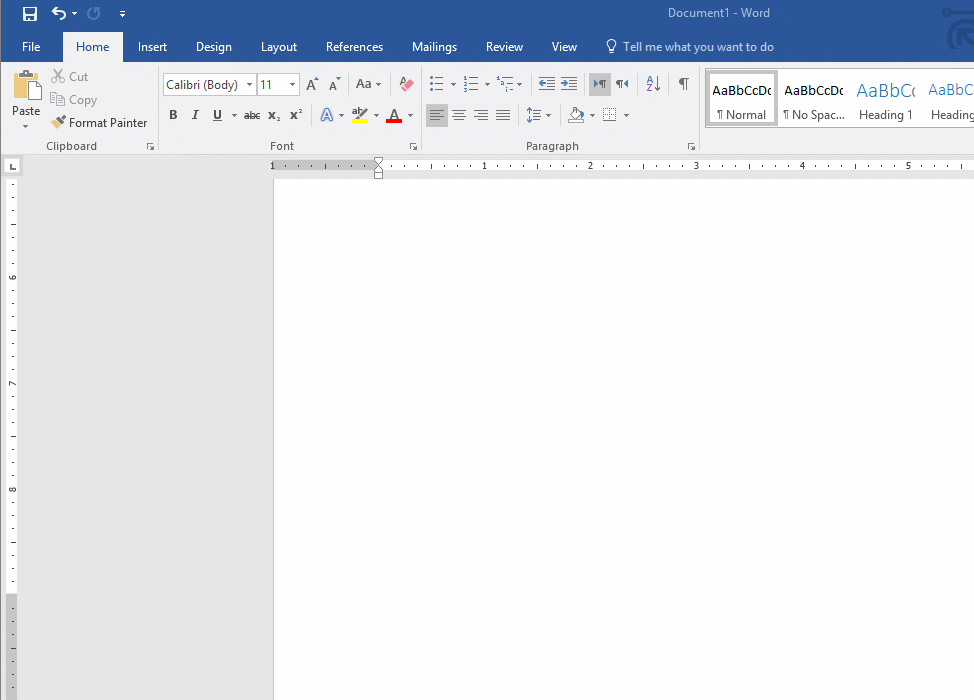Image resolution: width=974 pixels, height=700 pixels.
Task: Decrease paragraph indent
Action: [x=547, y=84]
